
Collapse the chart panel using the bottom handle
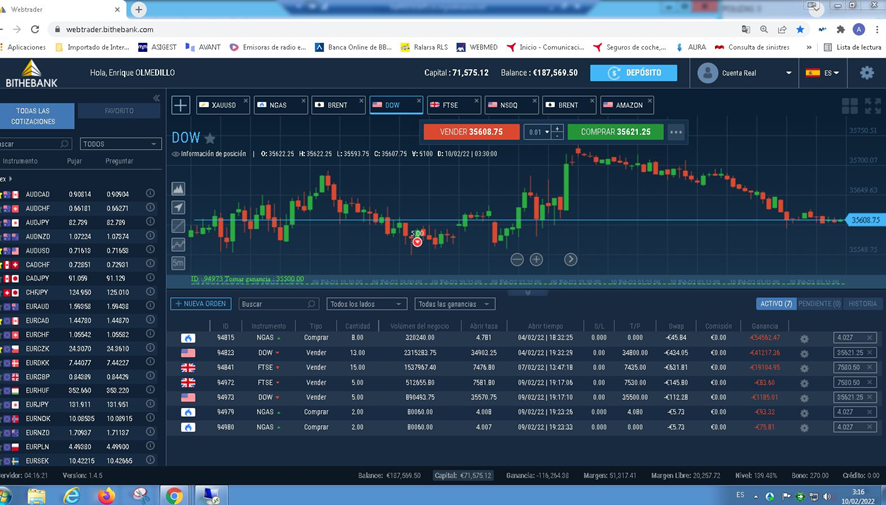(x=527, y=293)
